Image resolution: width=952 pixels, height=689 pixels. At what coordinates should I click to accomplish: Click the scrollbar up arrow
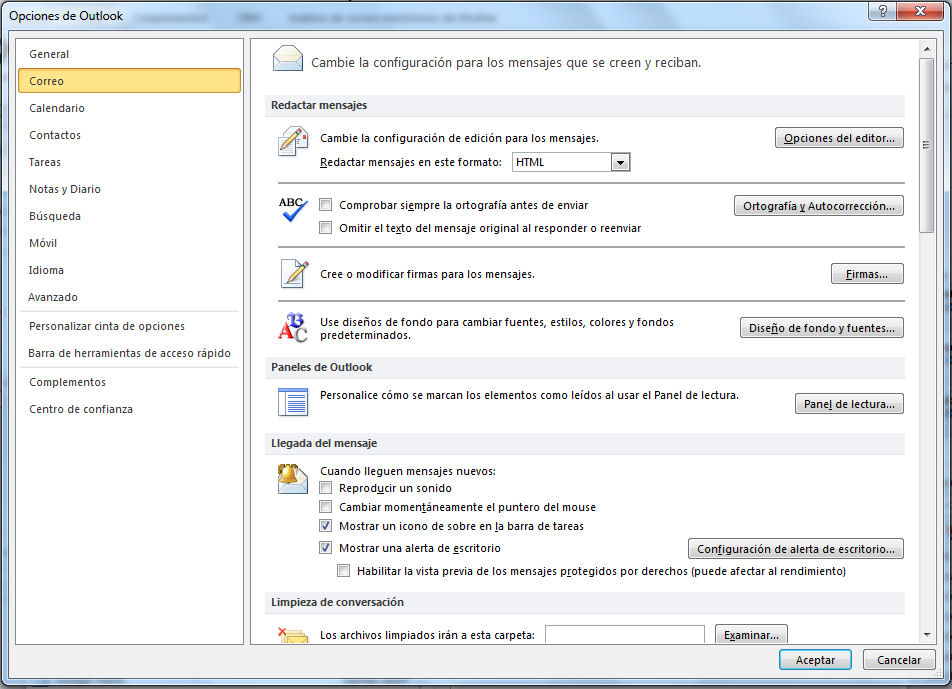pos(926,49)
